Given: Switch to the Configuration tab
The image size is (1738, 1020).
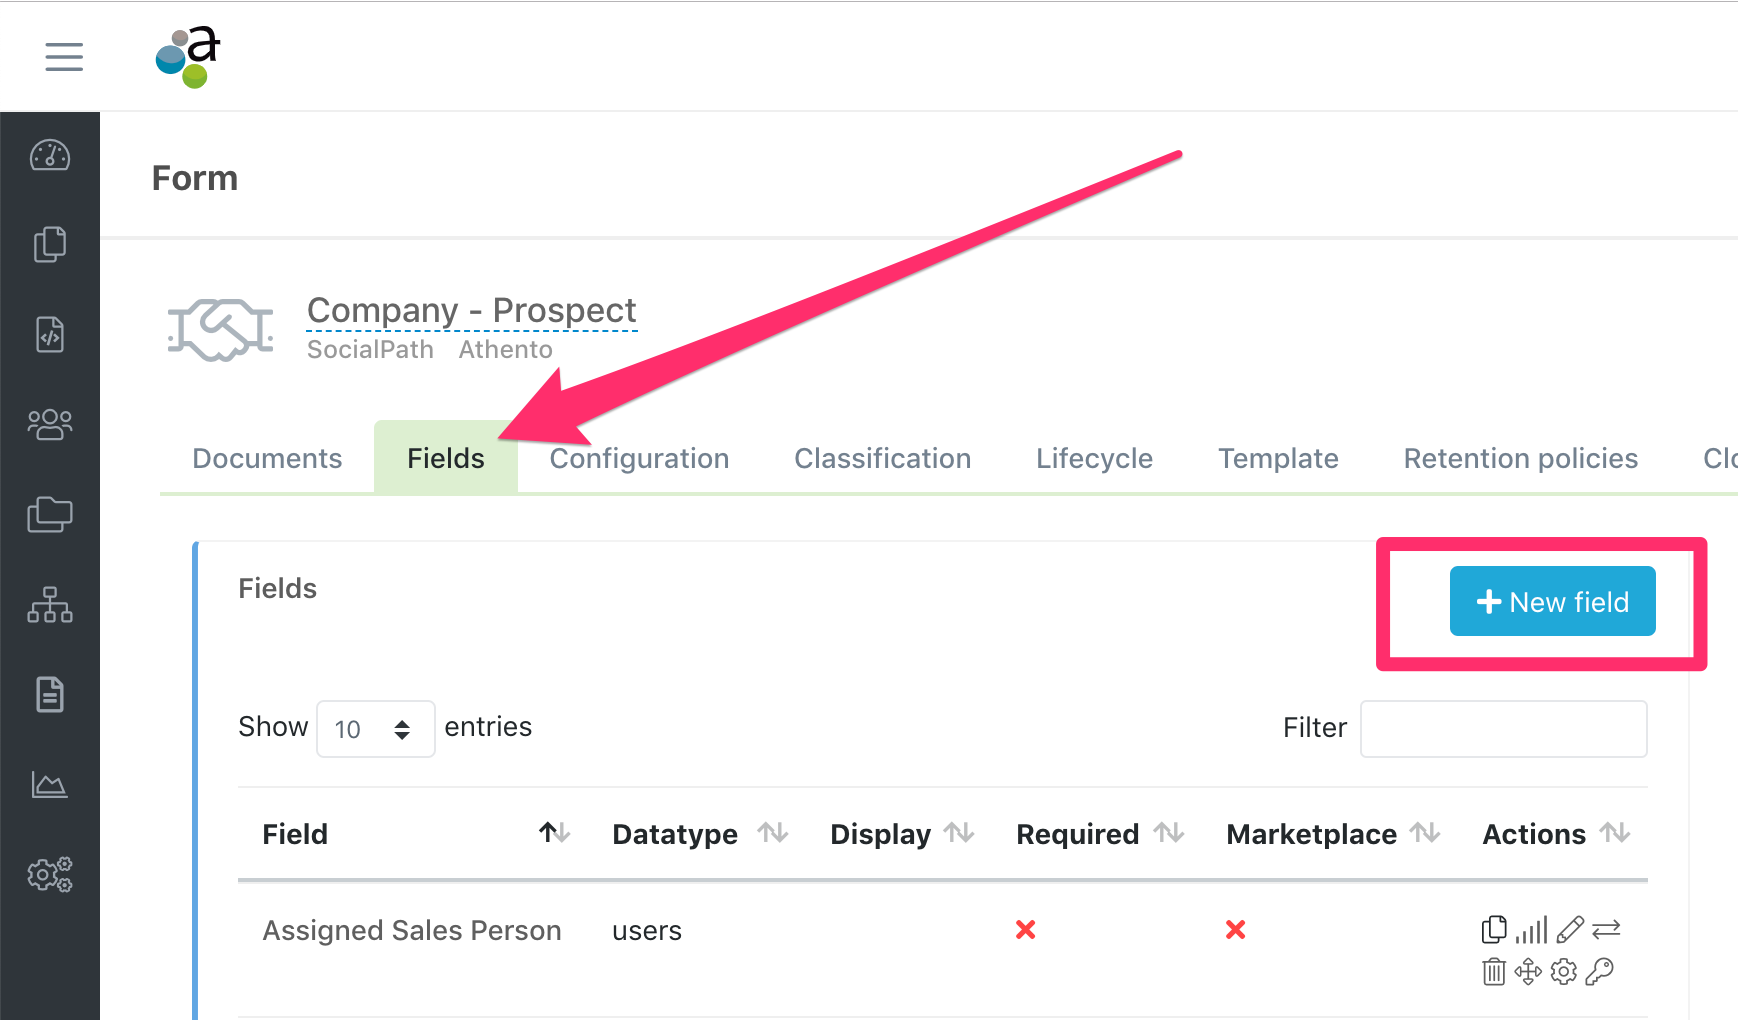Looking at the screenshot, I should tap(639, 458).
